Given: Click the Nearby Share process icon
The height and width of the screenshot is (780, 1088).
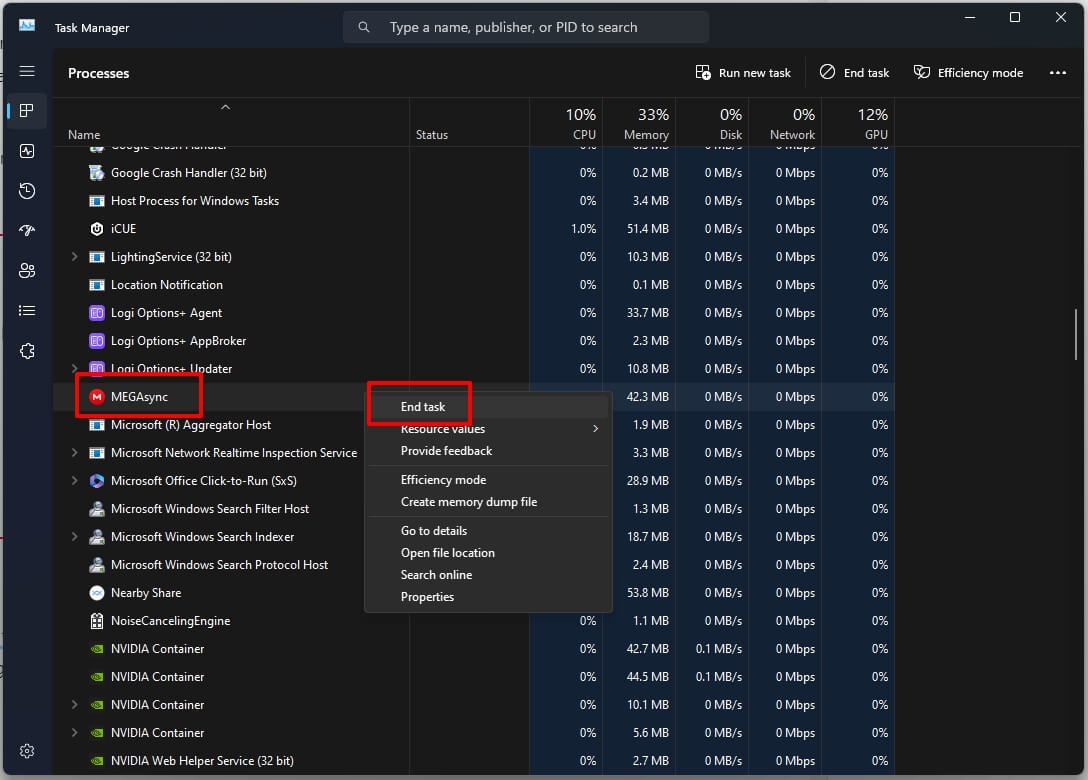Looking at the screenshot, I should pyautogui.click(x=97, y=593).
